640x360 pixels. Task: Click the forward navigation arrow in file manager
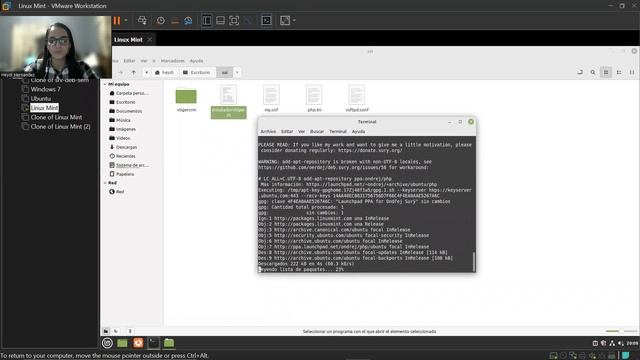click(x=121, y=72)
